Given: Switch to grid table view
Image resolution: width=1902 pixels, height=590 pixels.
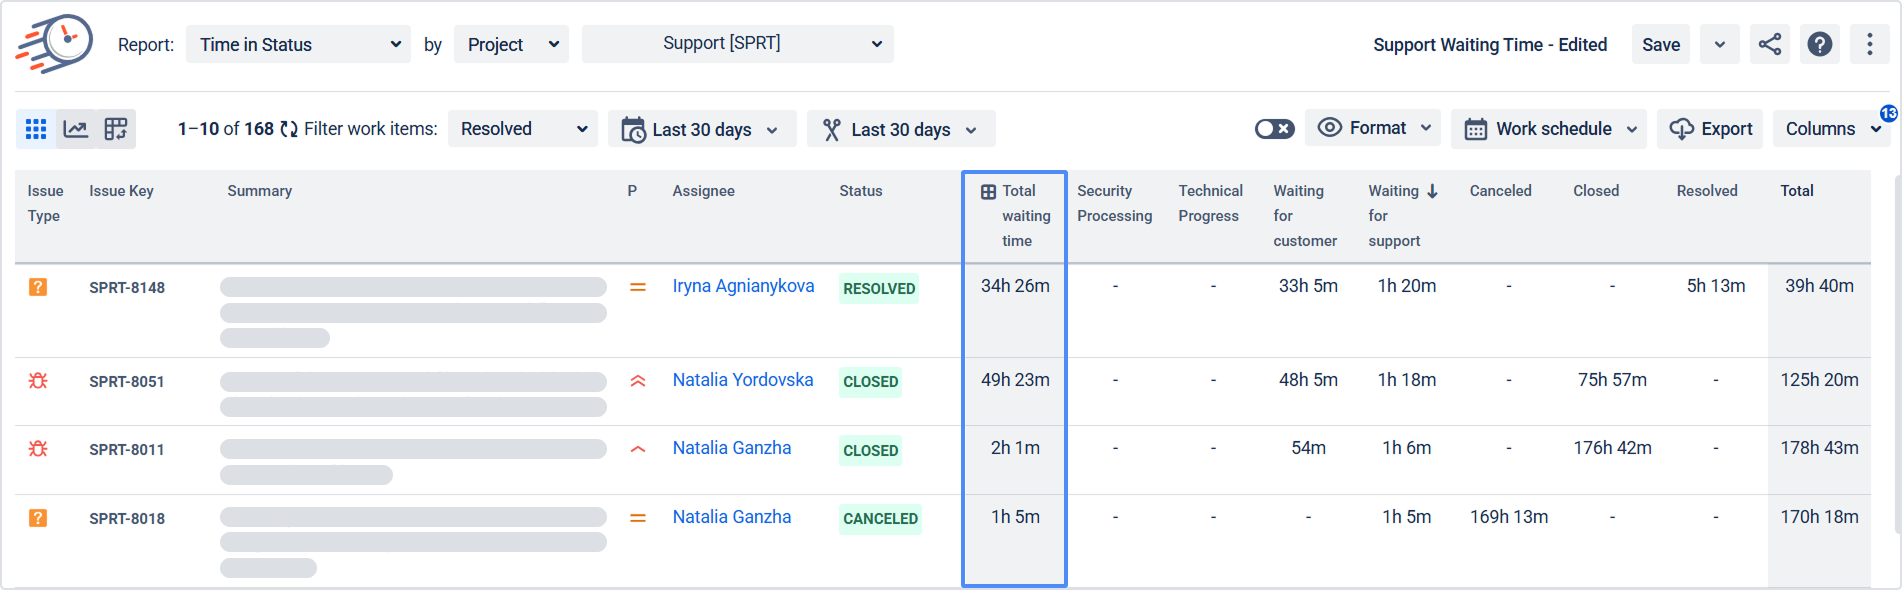Looking at the screenshot, I should (x=36, y=129).
